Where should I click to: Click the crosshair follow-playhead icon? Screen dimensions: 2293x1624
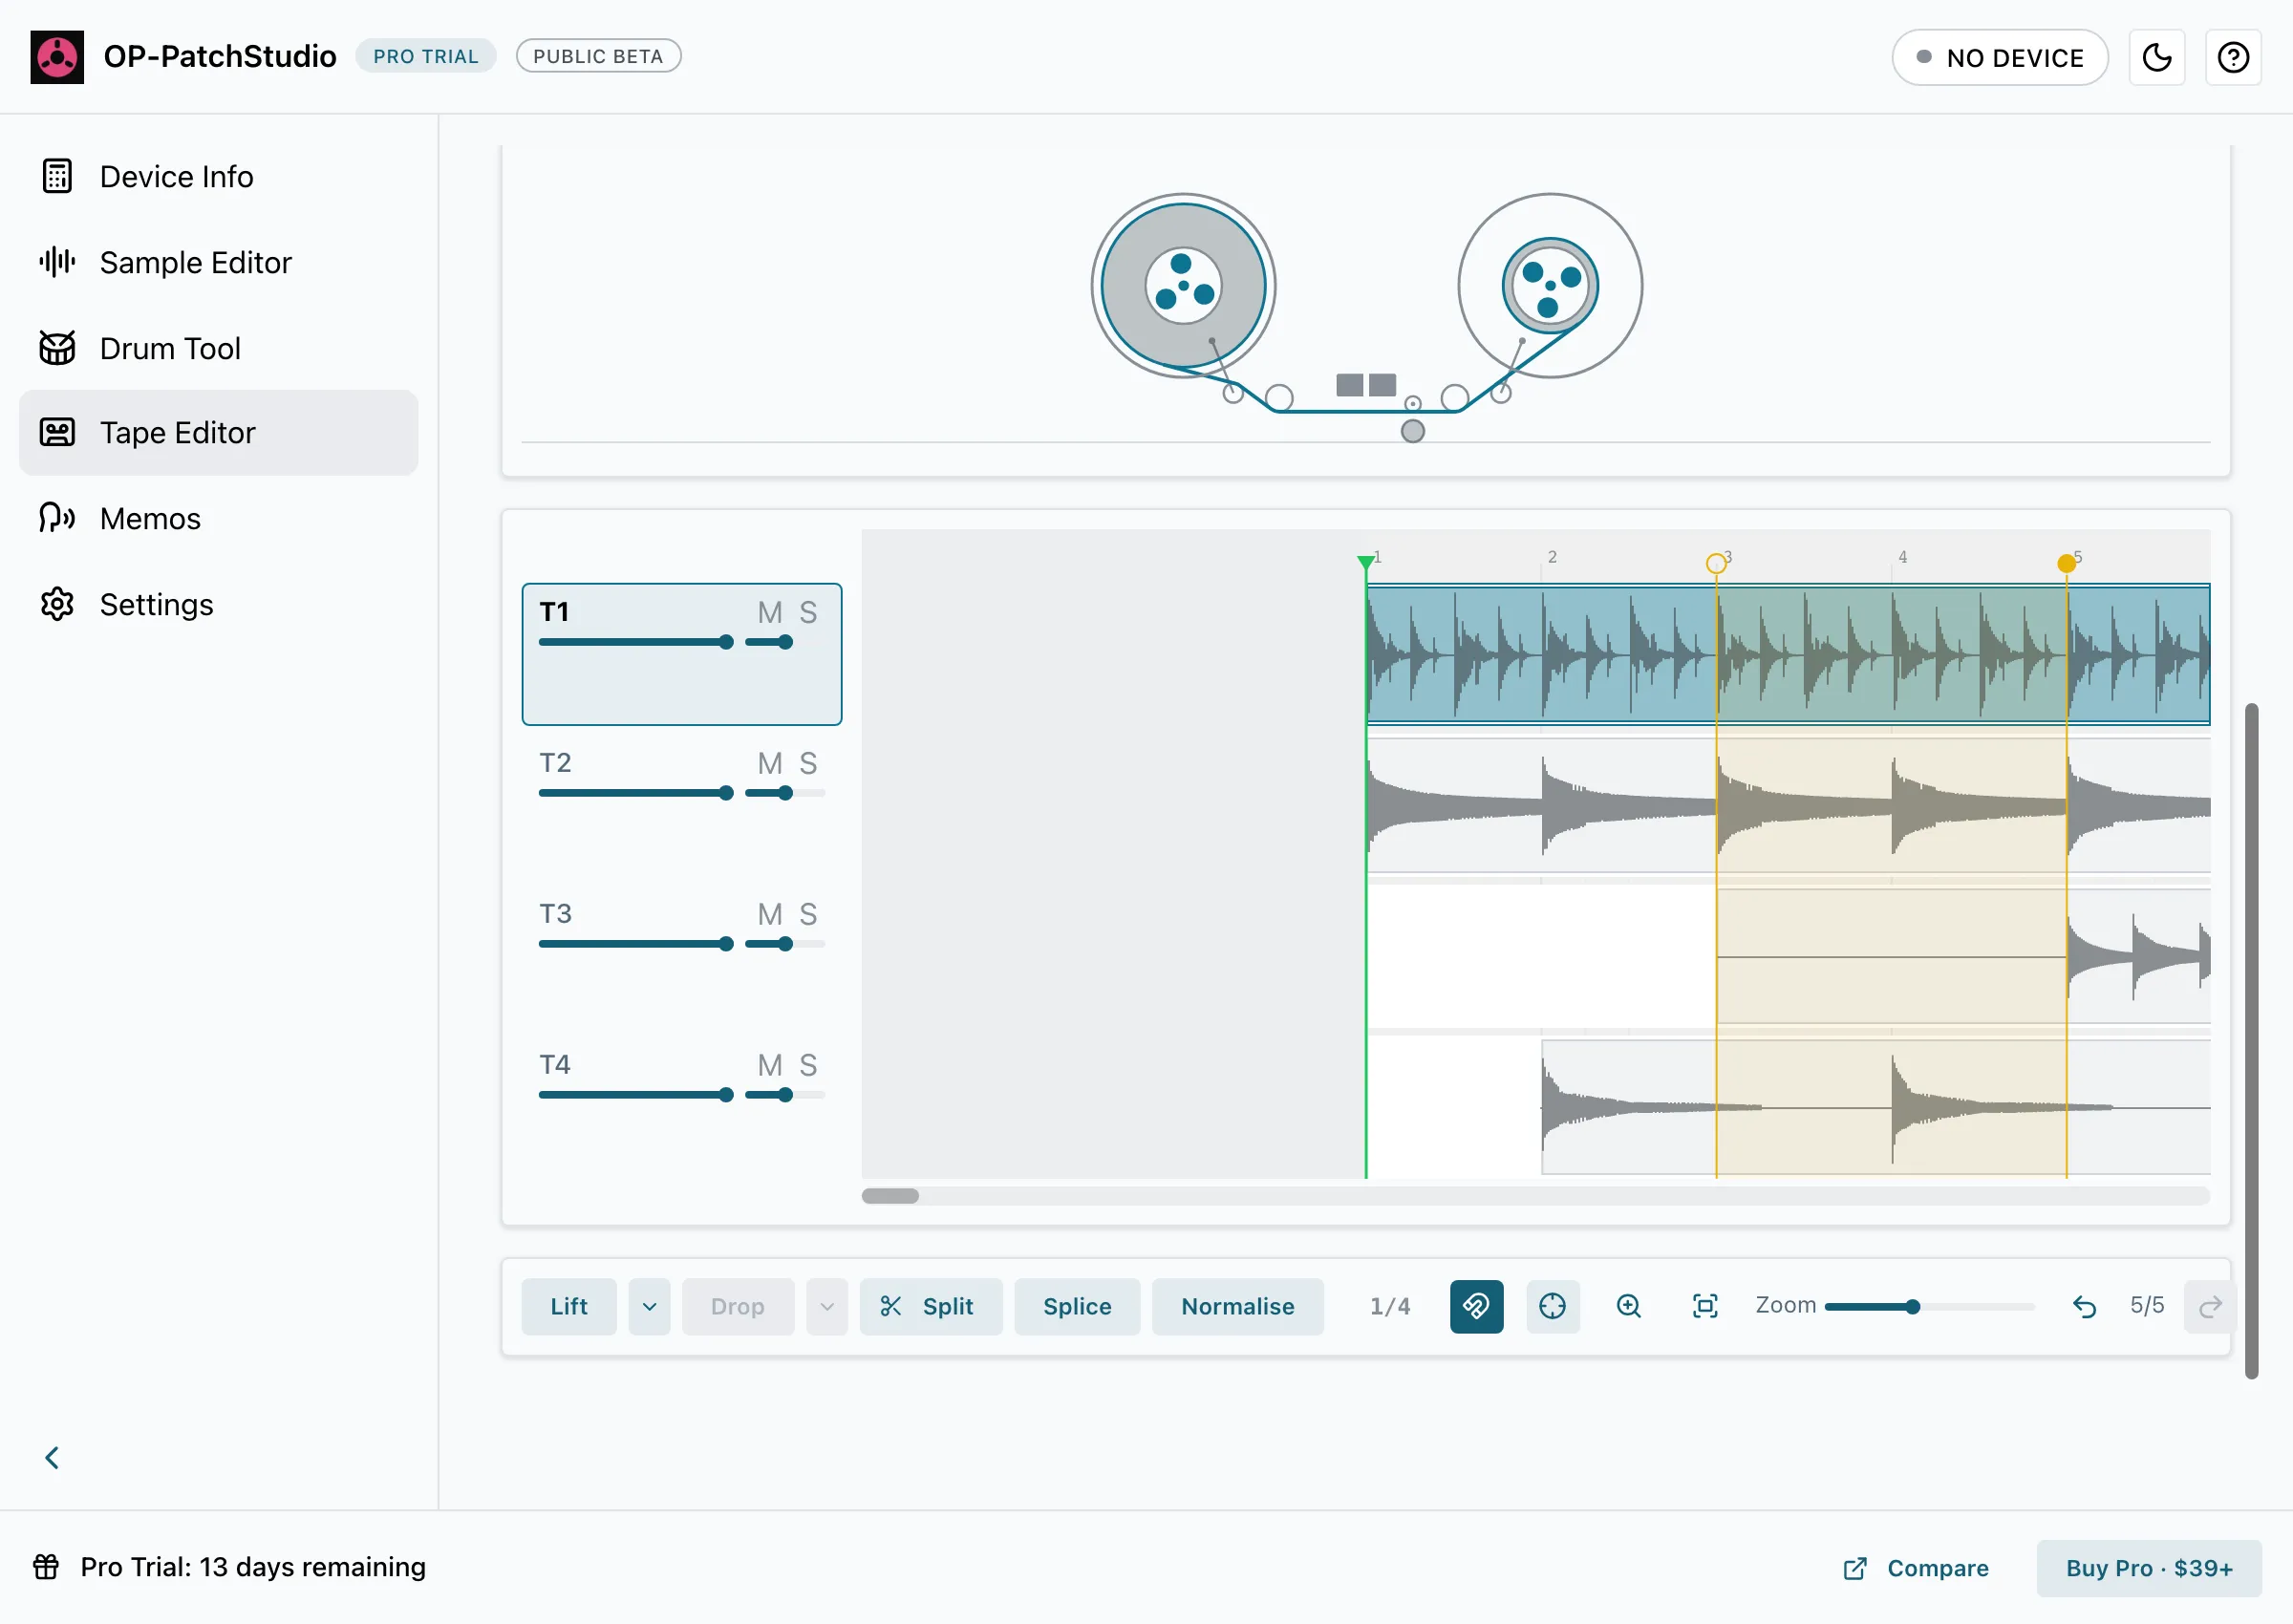pyautogui.click(x=1553, y=1306)
